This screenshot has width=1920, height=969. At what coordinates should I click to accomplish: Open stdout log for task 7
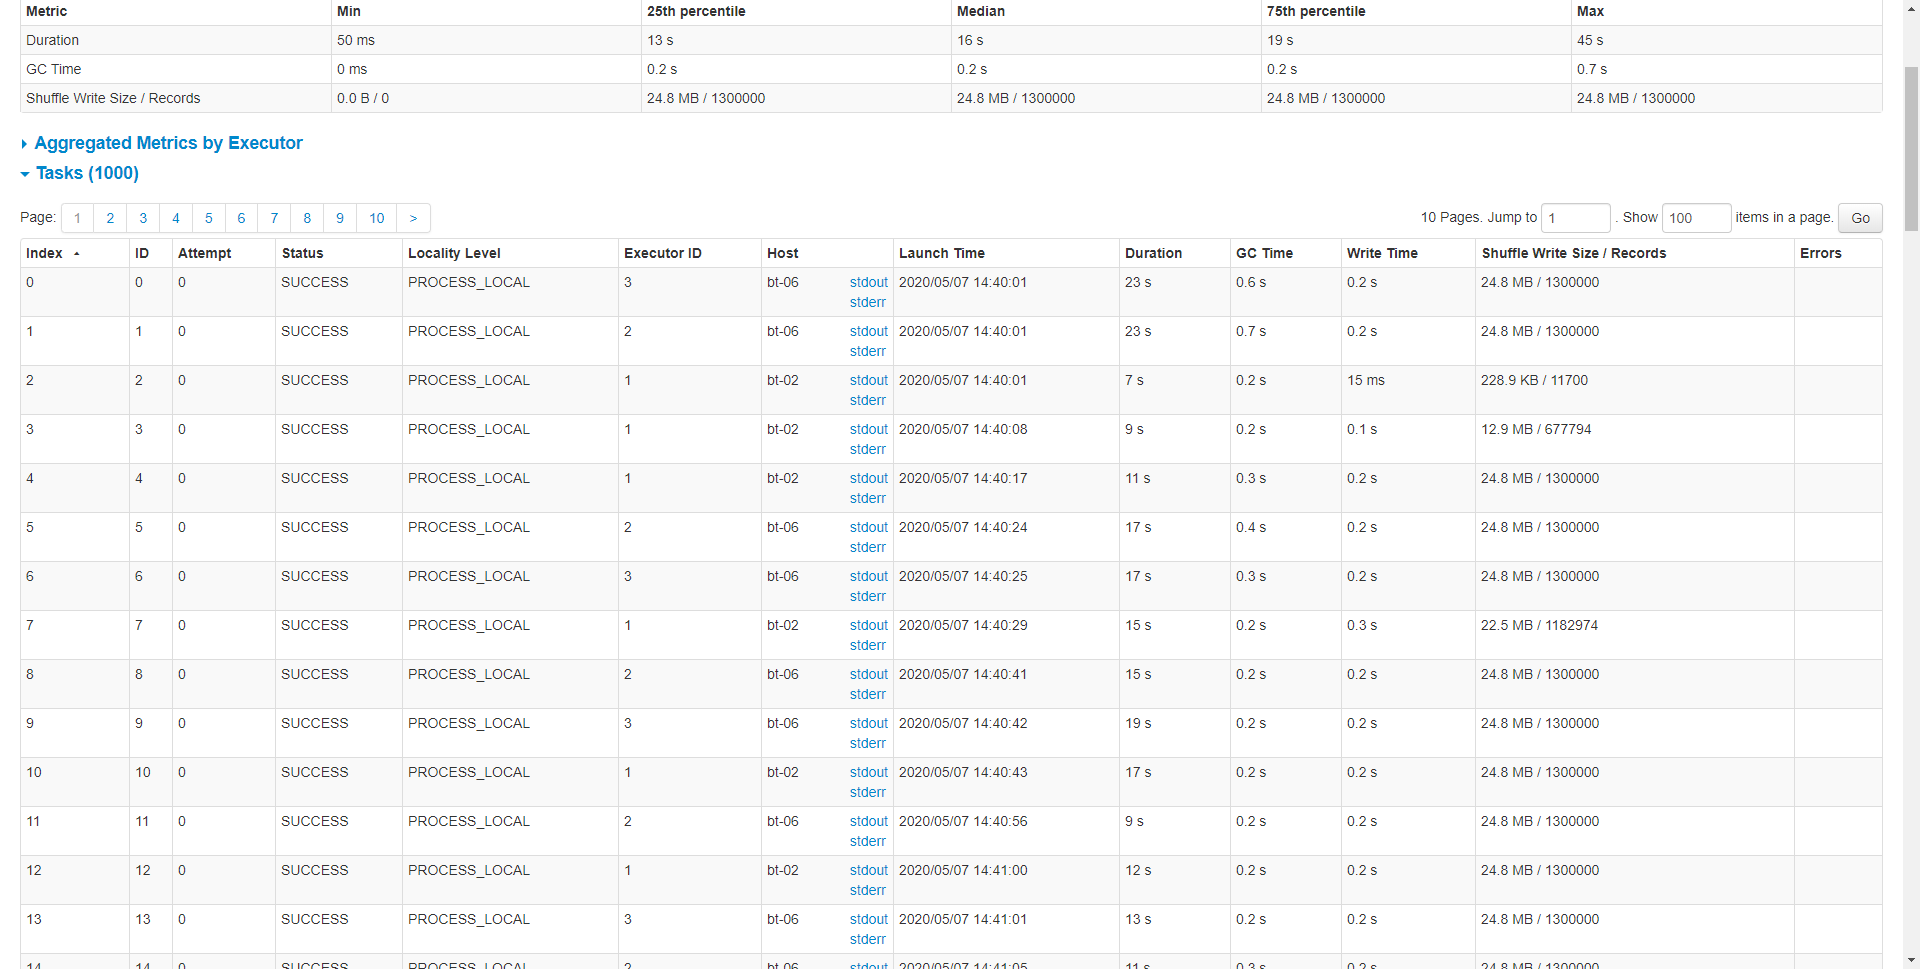click(869, 626)
